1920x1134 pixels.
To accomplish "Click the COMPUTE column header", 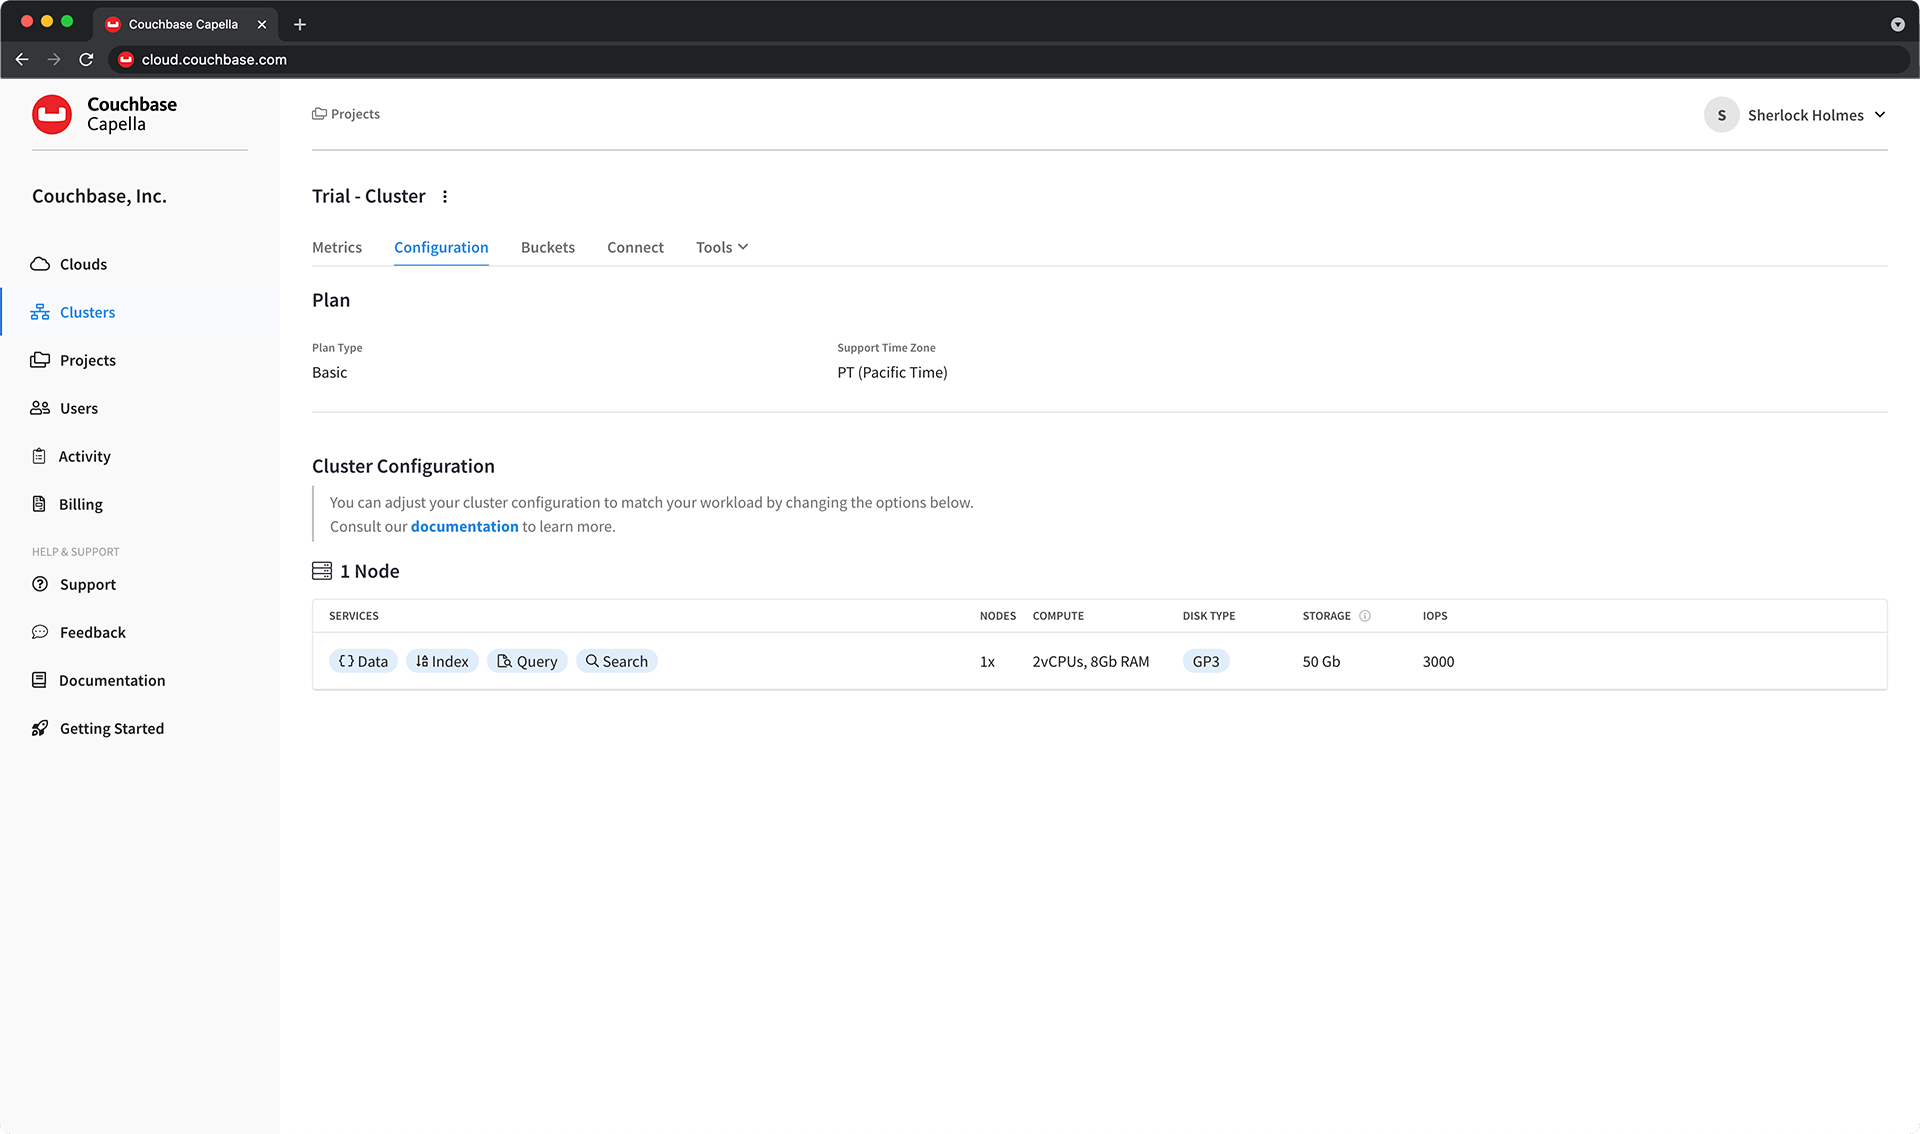I will 1058,616.
